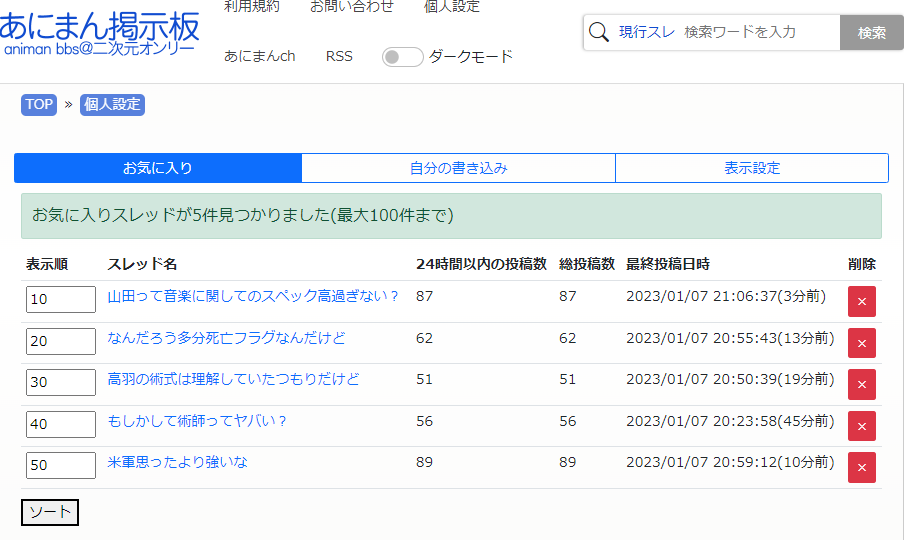
Task: Click the magnifying glass search icon
Action: tap(599, 32)
